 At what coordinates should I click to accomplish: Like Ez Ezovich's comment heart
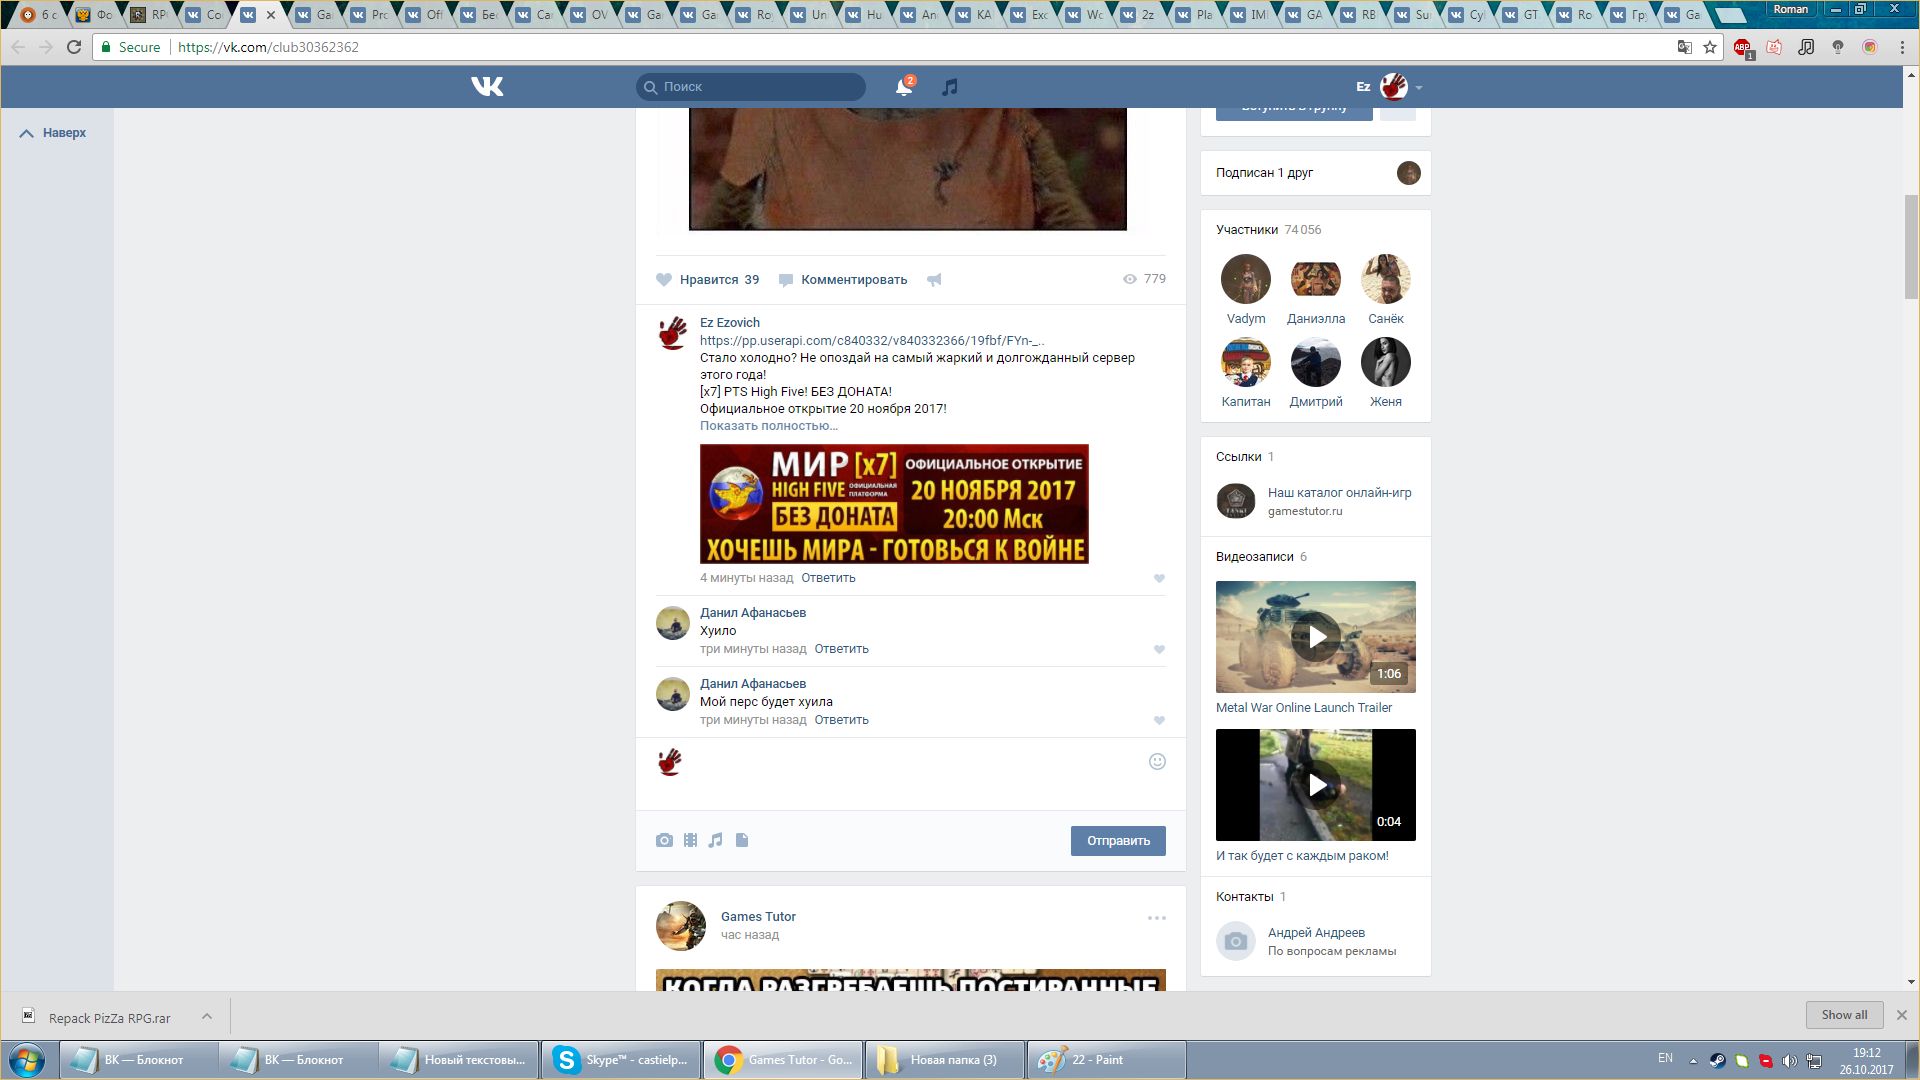coord(1159,579)
